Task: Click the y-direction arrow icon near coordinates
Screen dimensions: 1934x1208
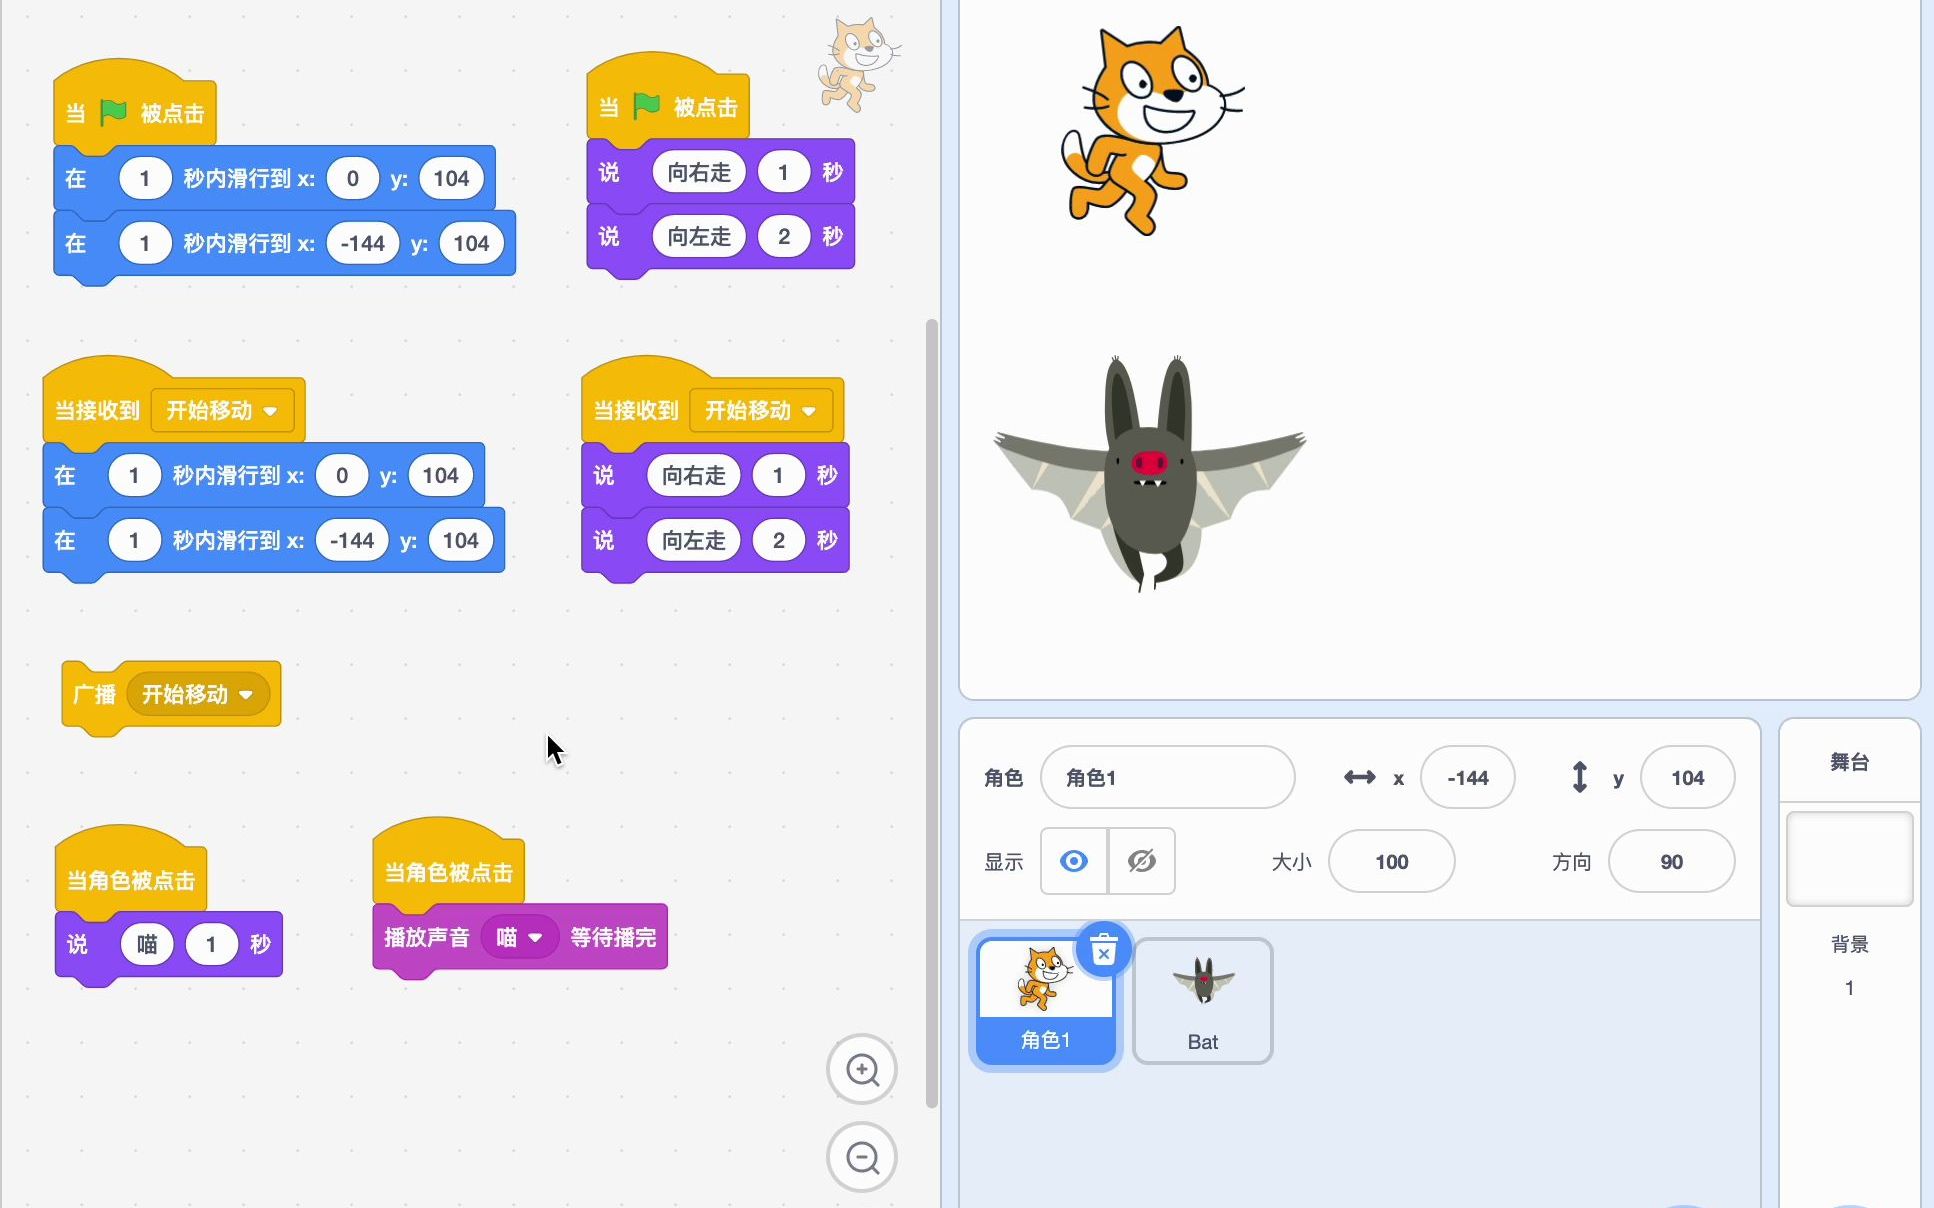Action: tap(1580, 777)
